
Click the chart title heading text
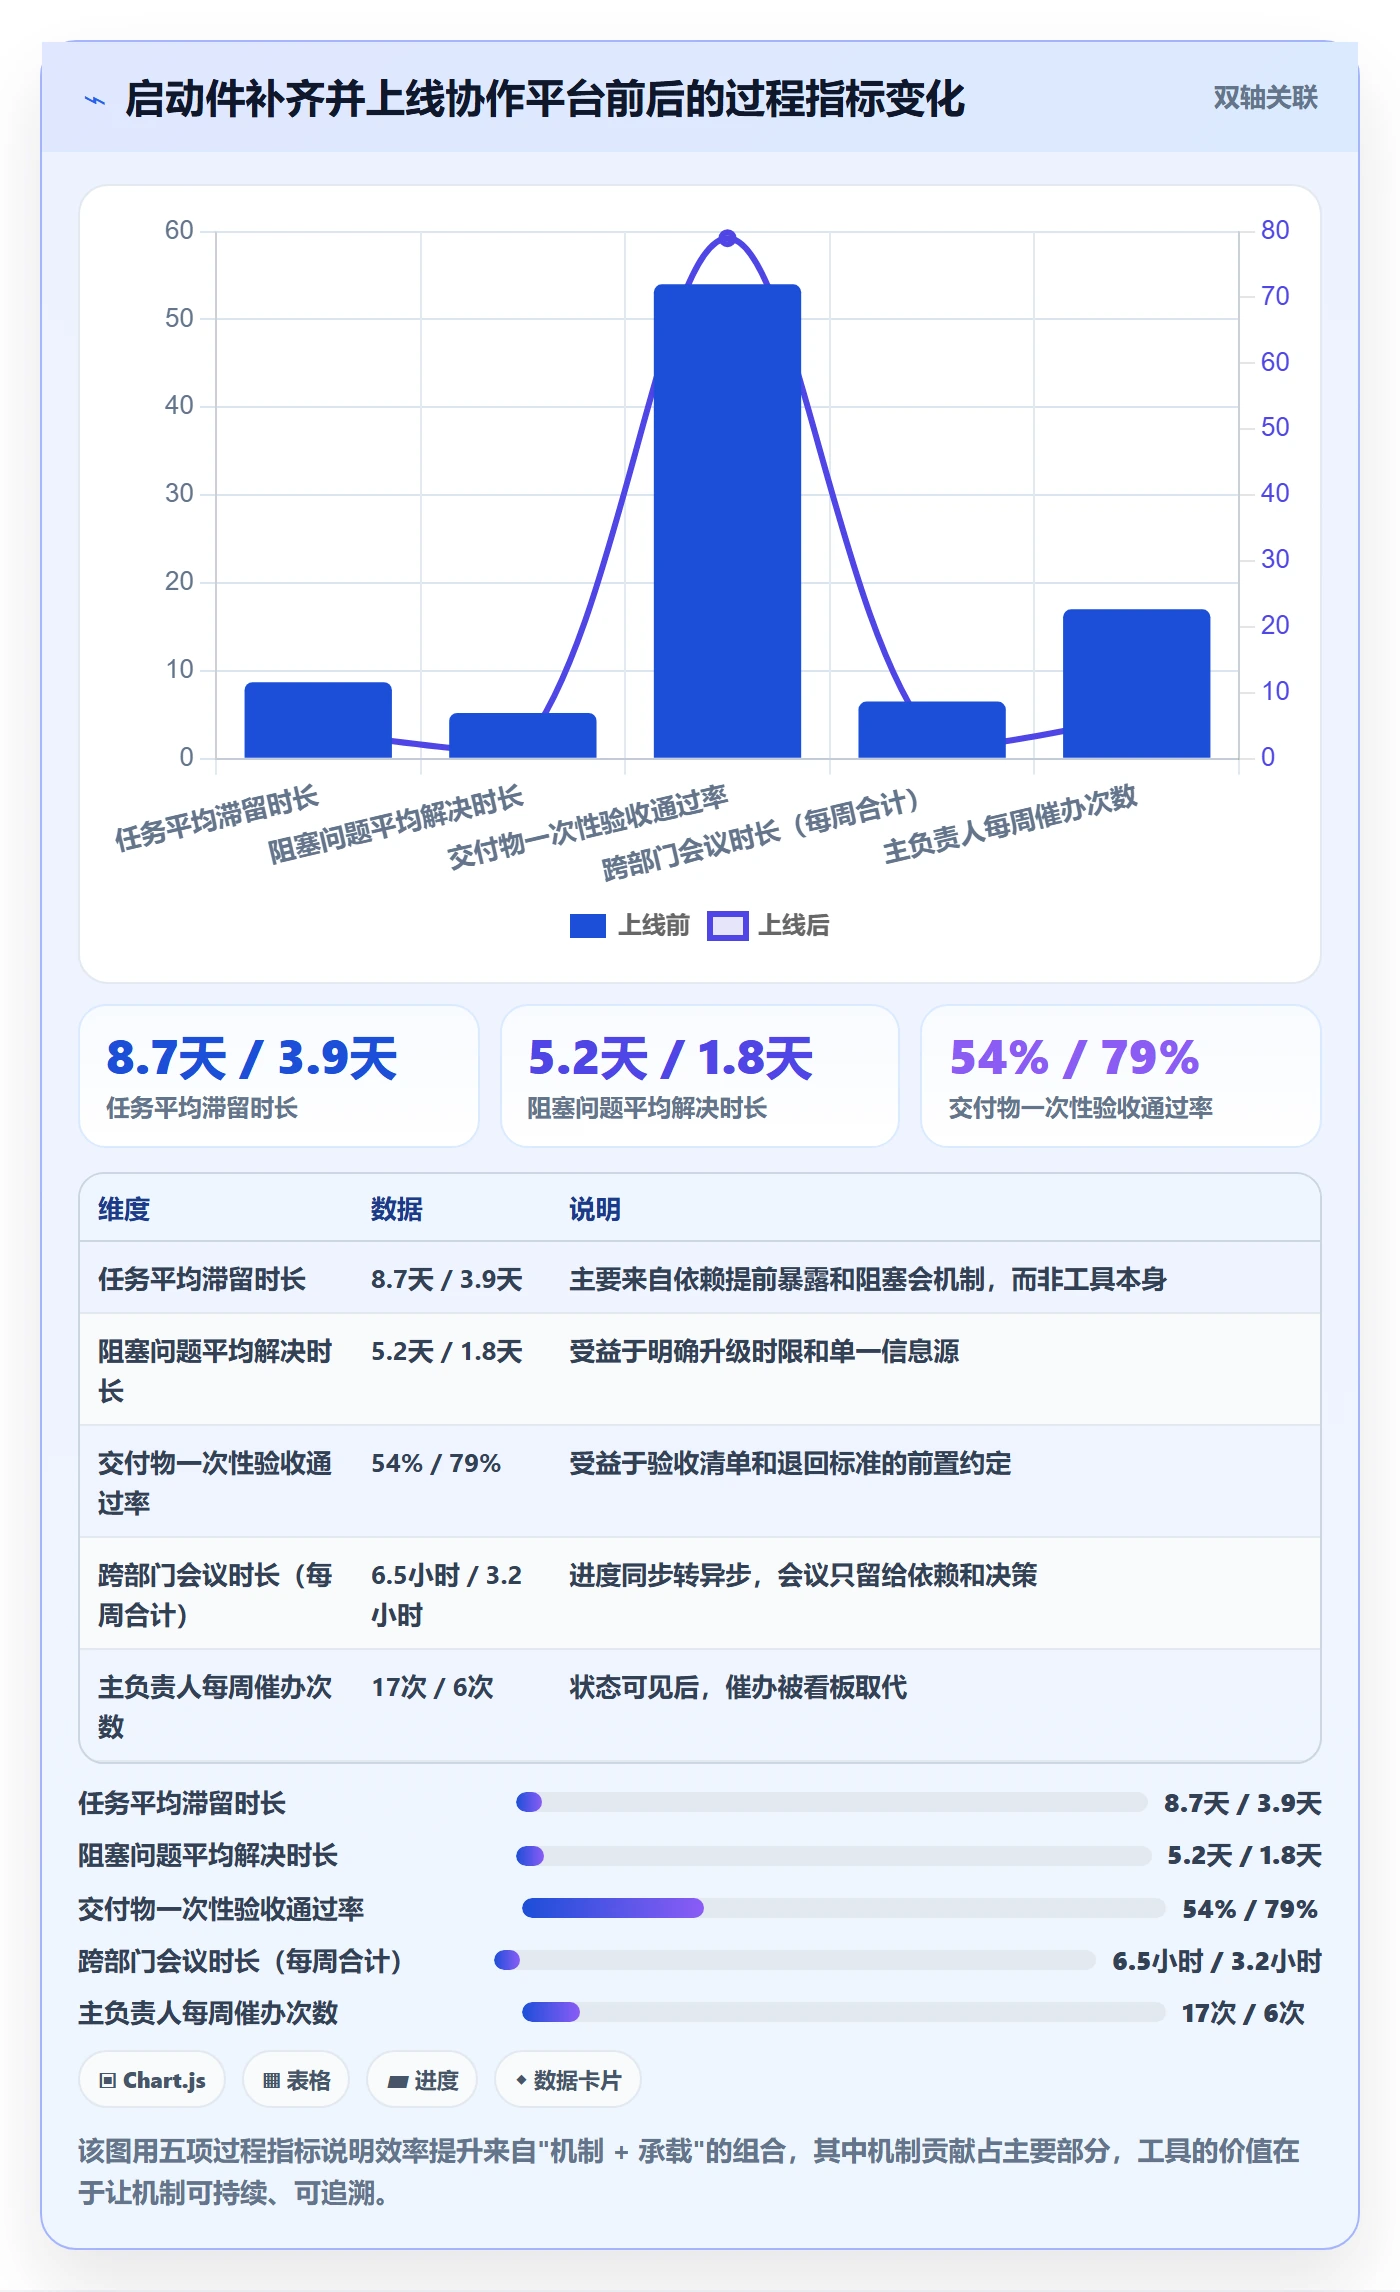(545, 99)
